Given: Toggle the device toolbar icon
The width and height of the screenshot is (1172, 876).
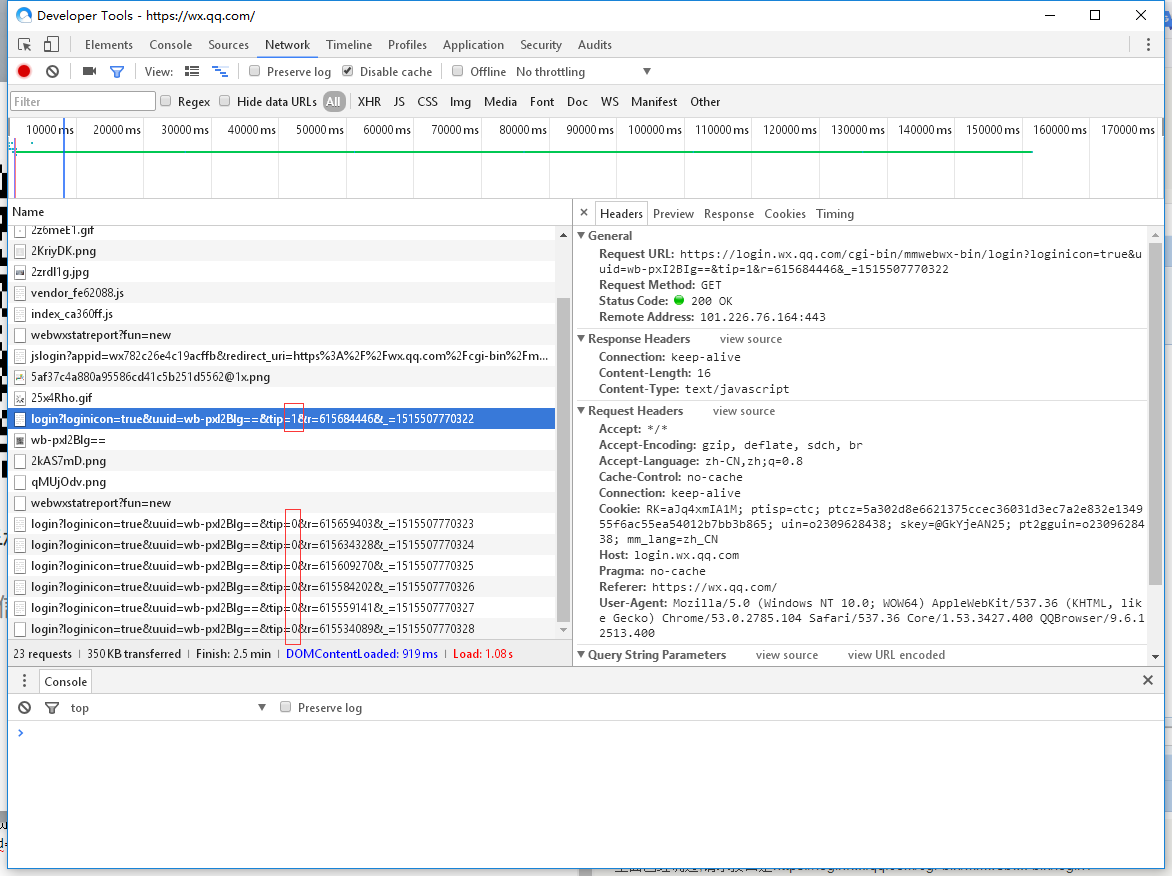Looking at the screenshot, I should point(51,45).
